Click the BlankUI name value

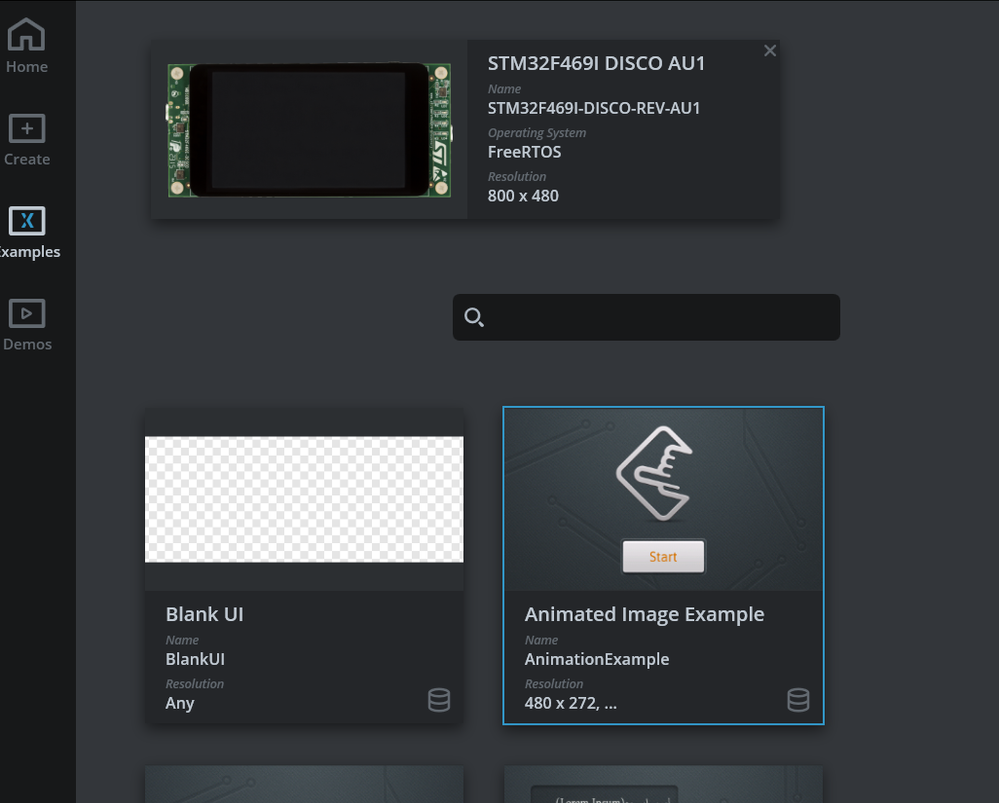pyautogui.click(x=195, y=659)
